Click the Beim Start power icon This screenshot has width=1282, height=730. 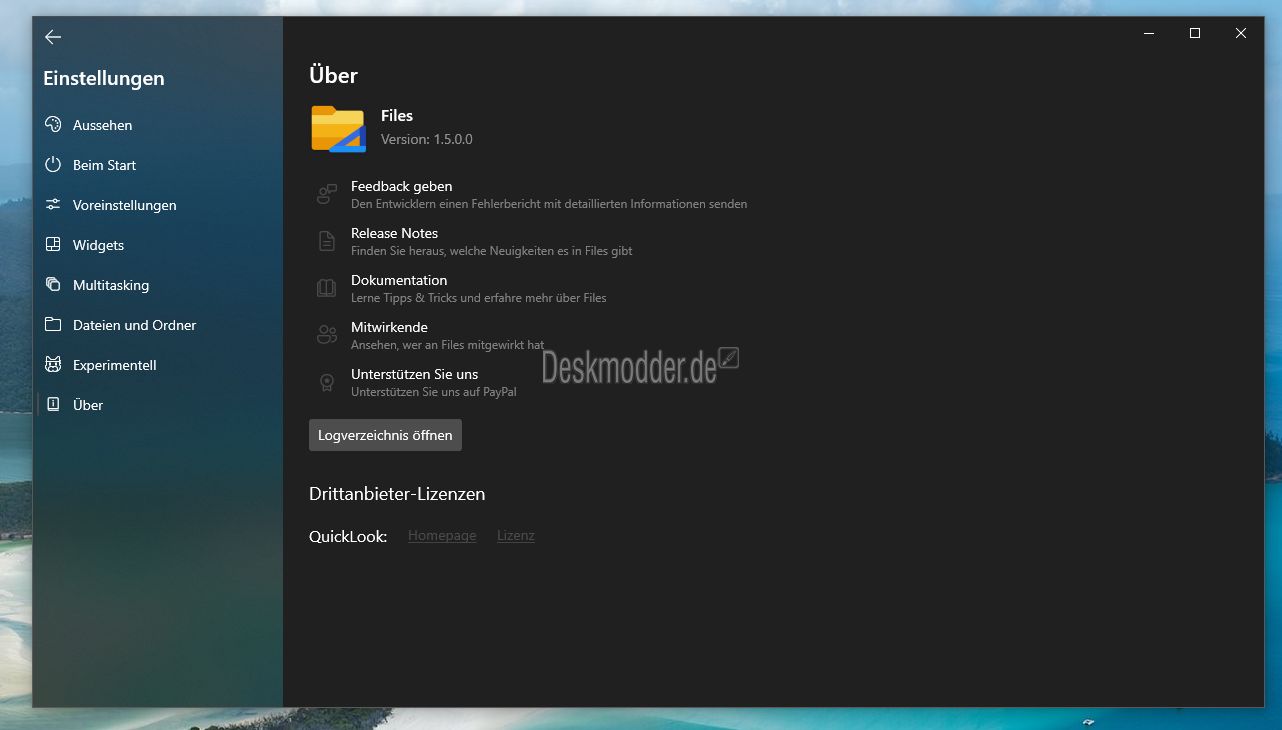pos(53,165)
